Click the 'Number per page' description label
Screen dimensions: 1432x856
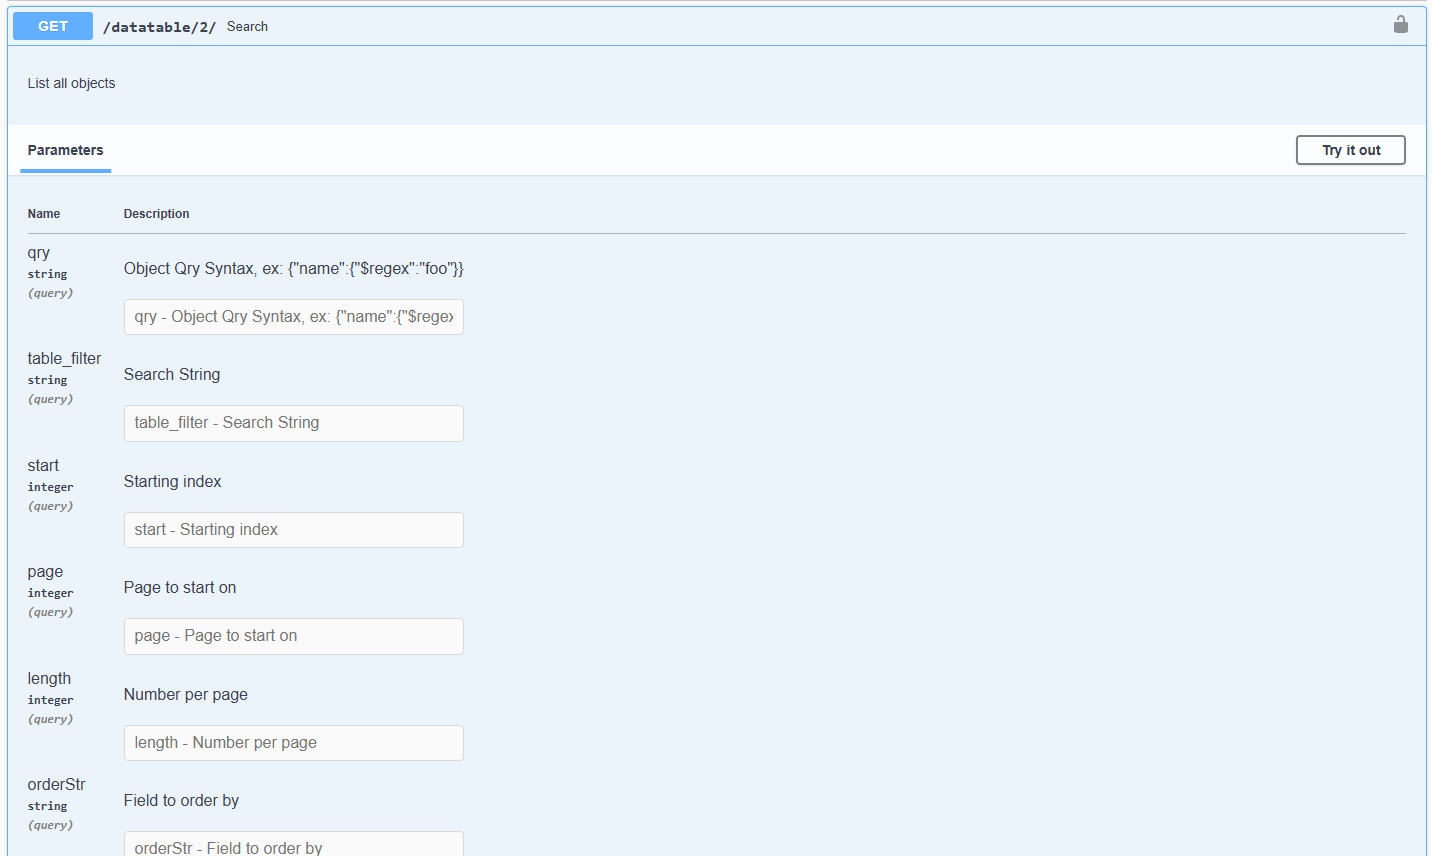[185, 695]
